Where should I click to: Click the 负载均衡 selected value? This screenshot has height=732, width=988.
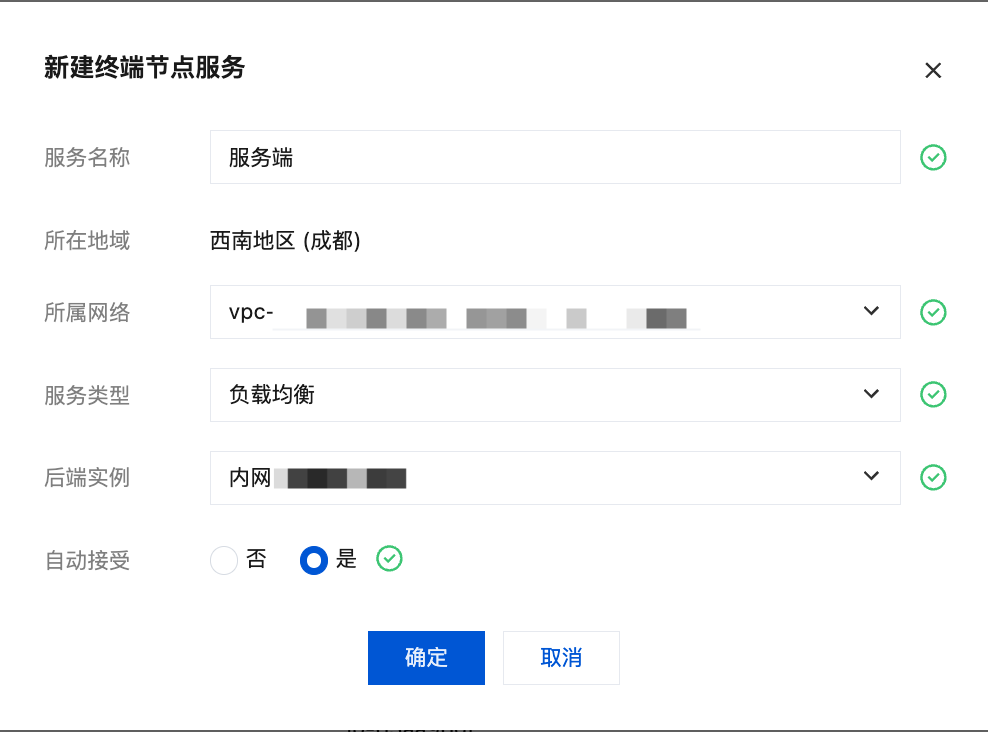coord(272,394)
